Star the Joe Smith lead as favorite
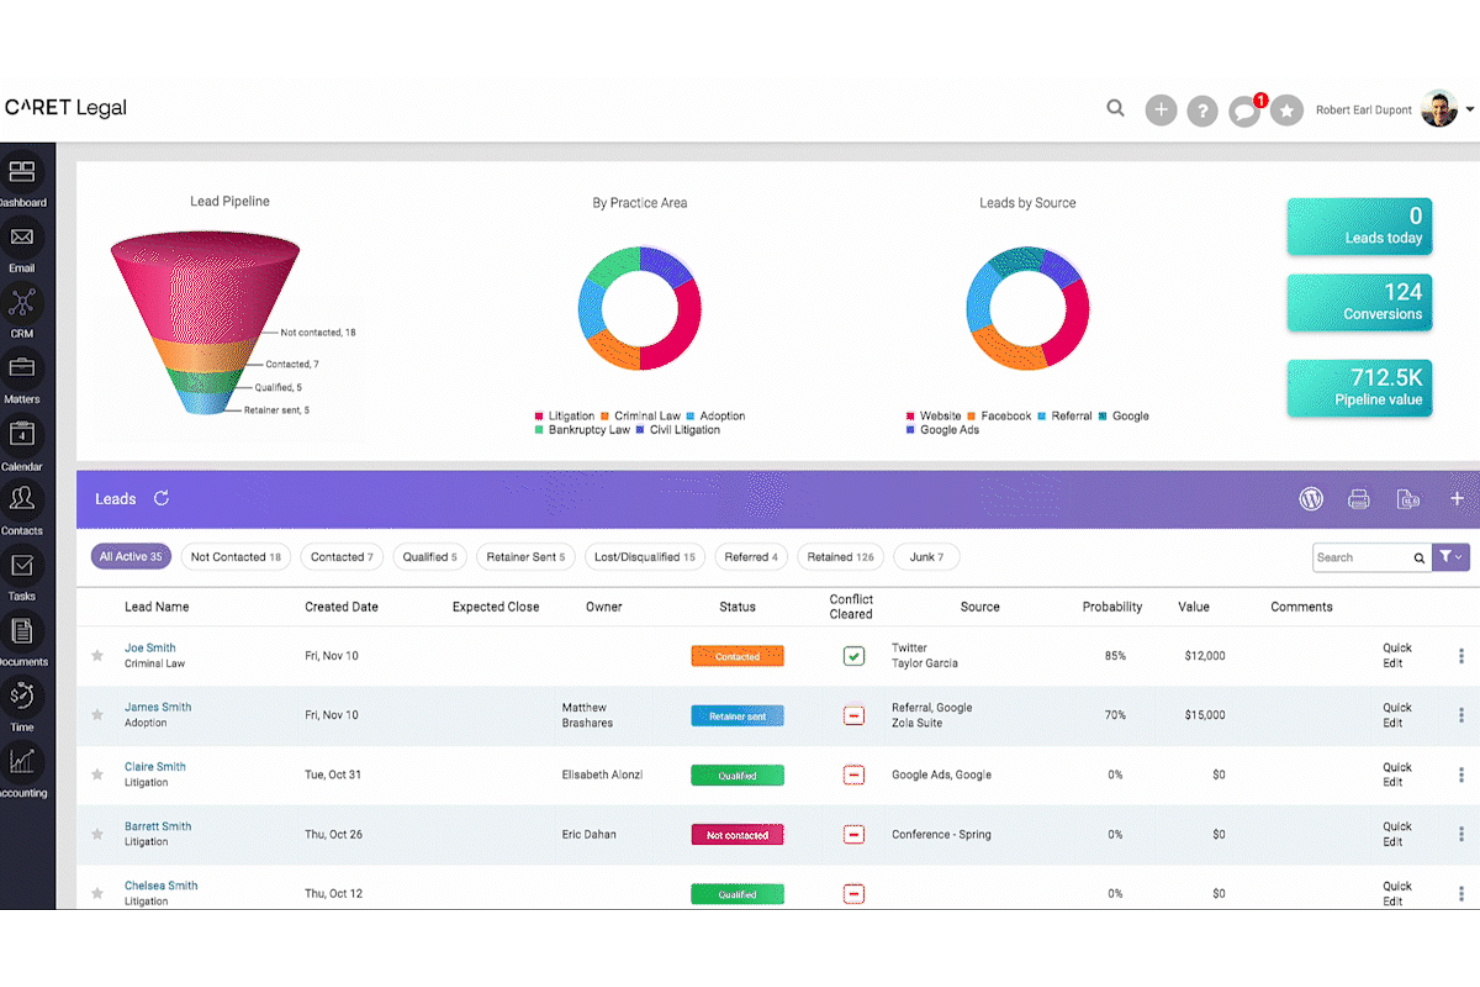The height and width of the screenshot is (987, 1480). 97,655
